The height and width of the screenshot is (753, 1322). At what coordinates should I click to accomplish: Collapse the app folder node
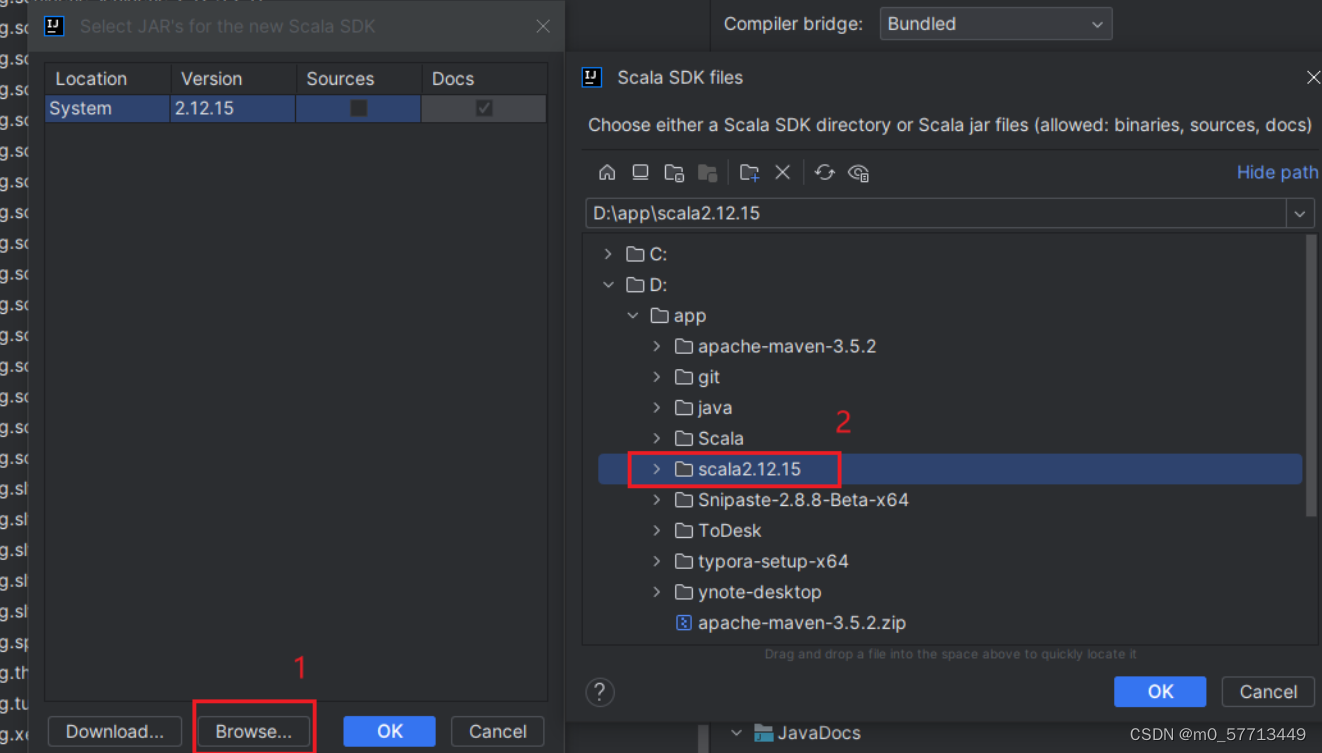coord(632,316)
